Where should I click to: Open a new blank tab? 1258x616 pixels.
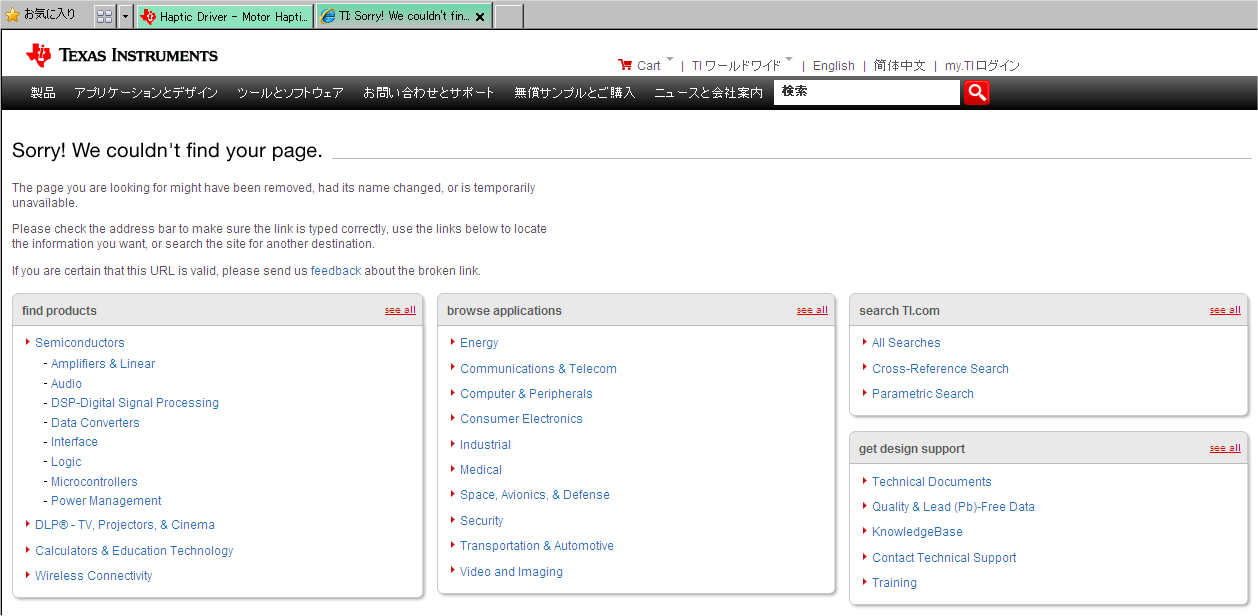click(x=508, y=16)
